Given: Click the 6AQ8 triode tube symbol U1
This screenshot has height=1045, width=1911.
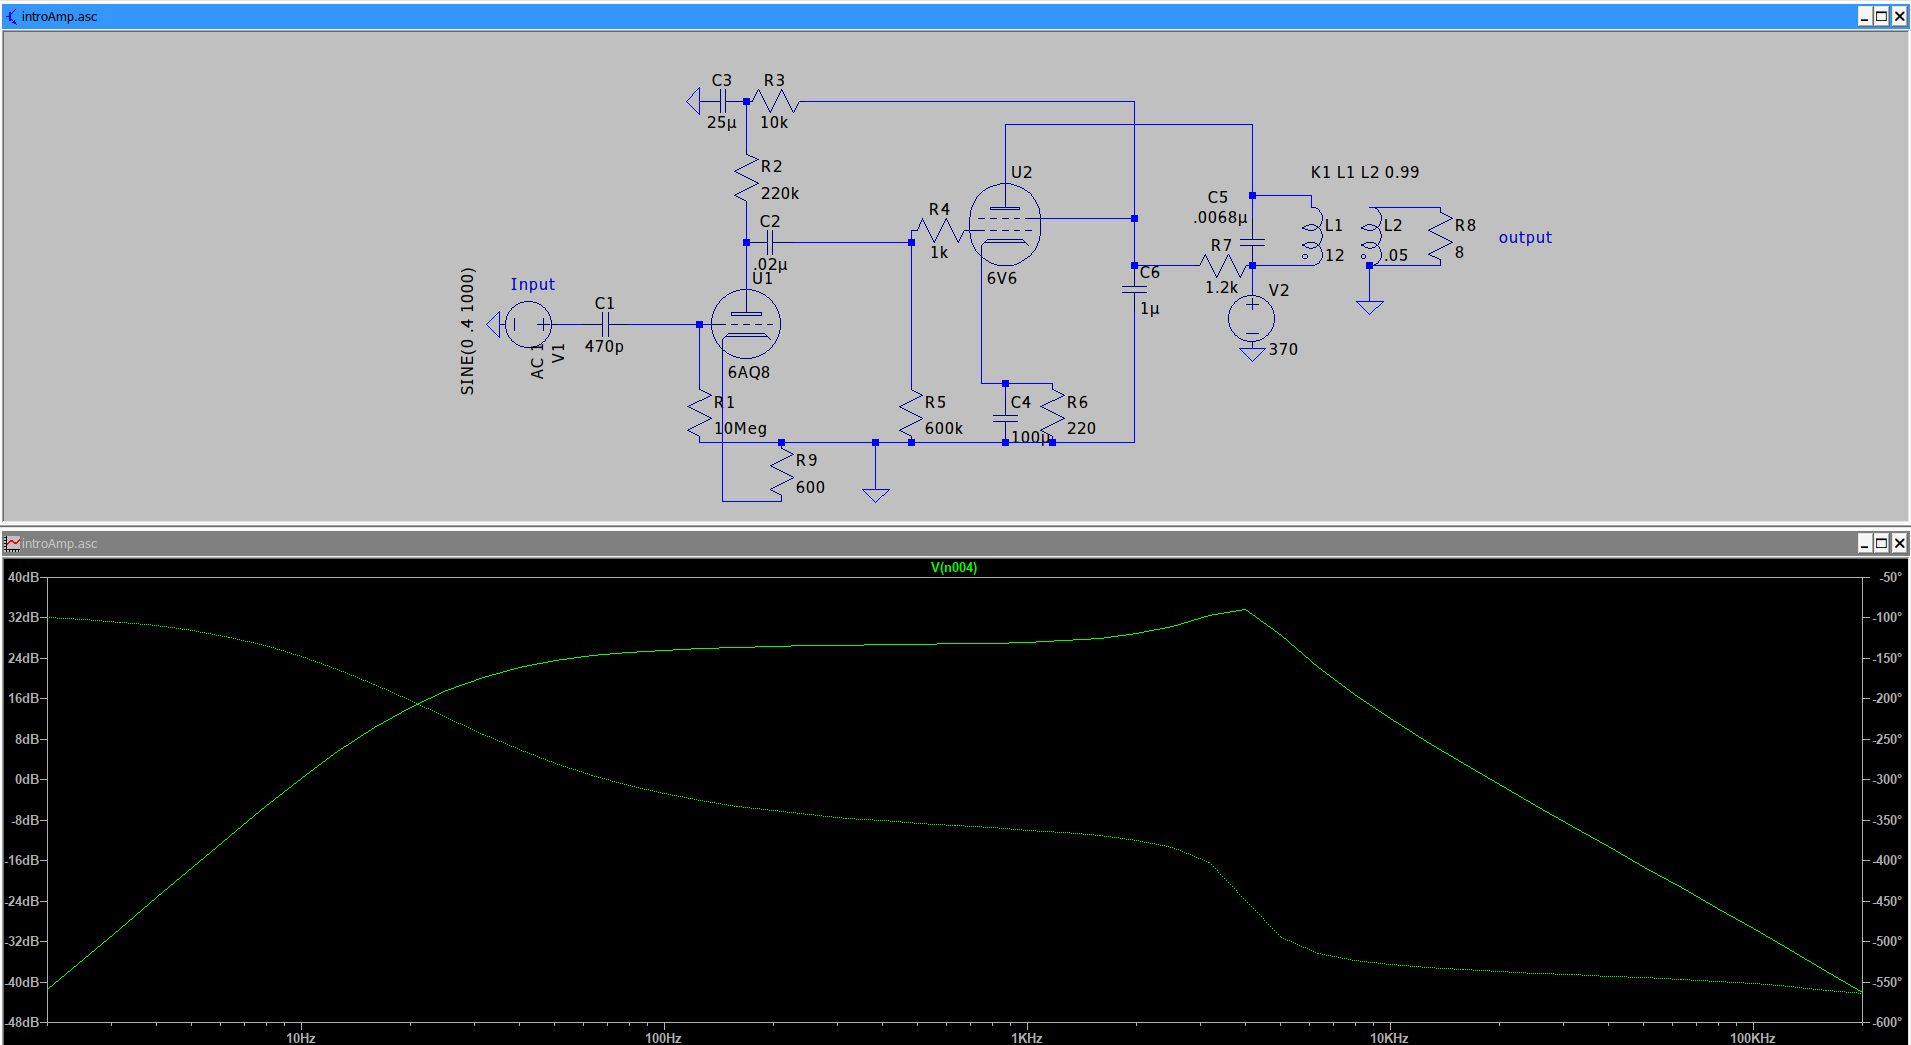Looking at the screenshot, I should pos(746,324).
